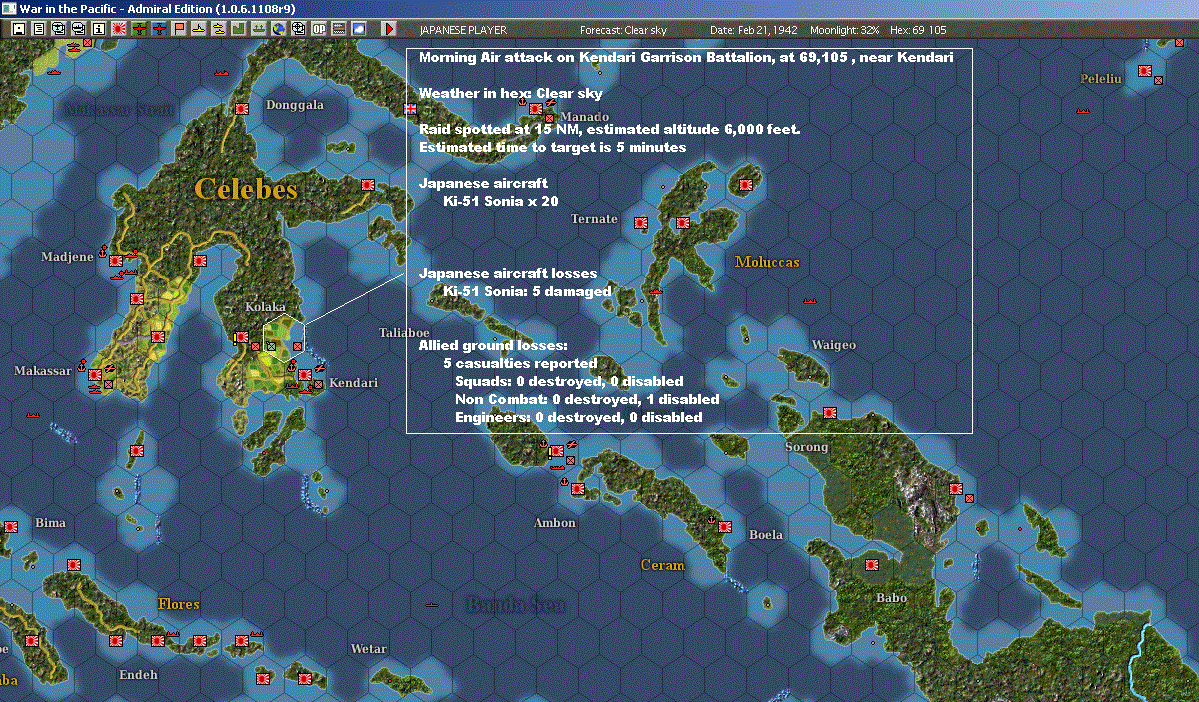This screenshot has height=702, width=1199.
Task: Click the OP toolbar button
Action: [x=319, y=29]
